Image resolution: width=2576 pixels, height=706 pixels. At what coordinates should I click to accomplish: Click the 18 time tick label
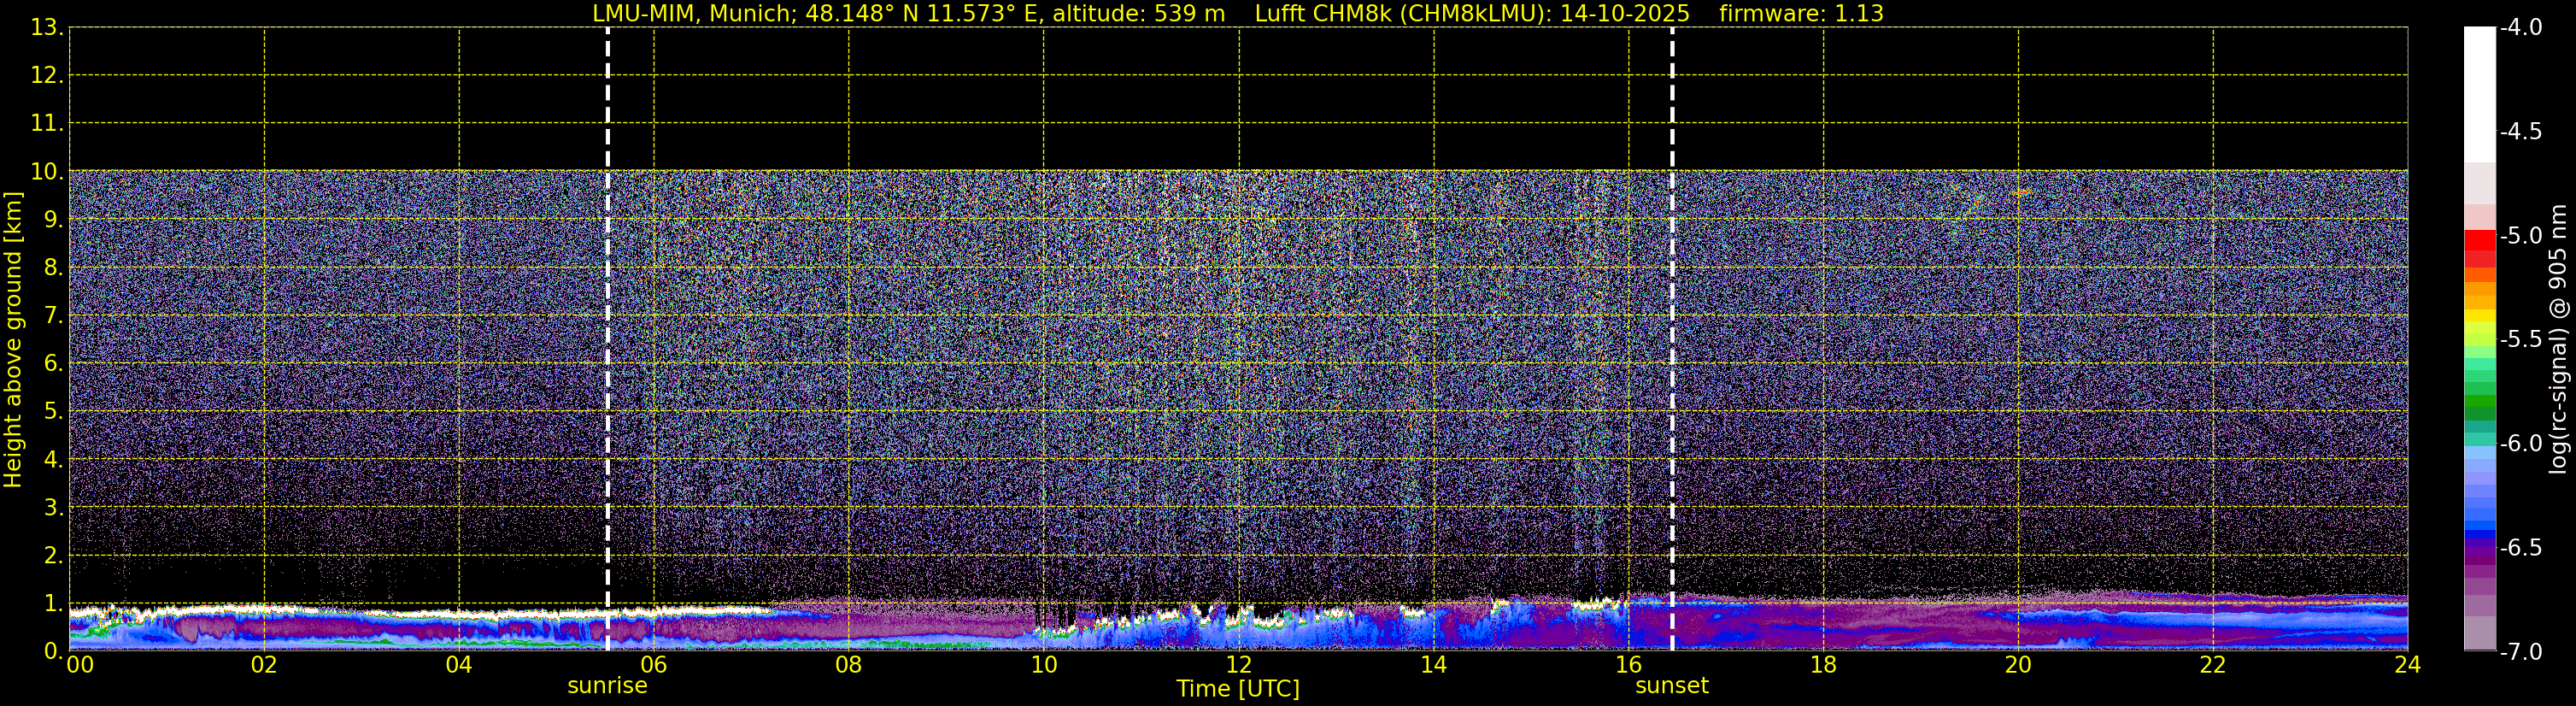pyautogui.click(x=1824, y=665)
